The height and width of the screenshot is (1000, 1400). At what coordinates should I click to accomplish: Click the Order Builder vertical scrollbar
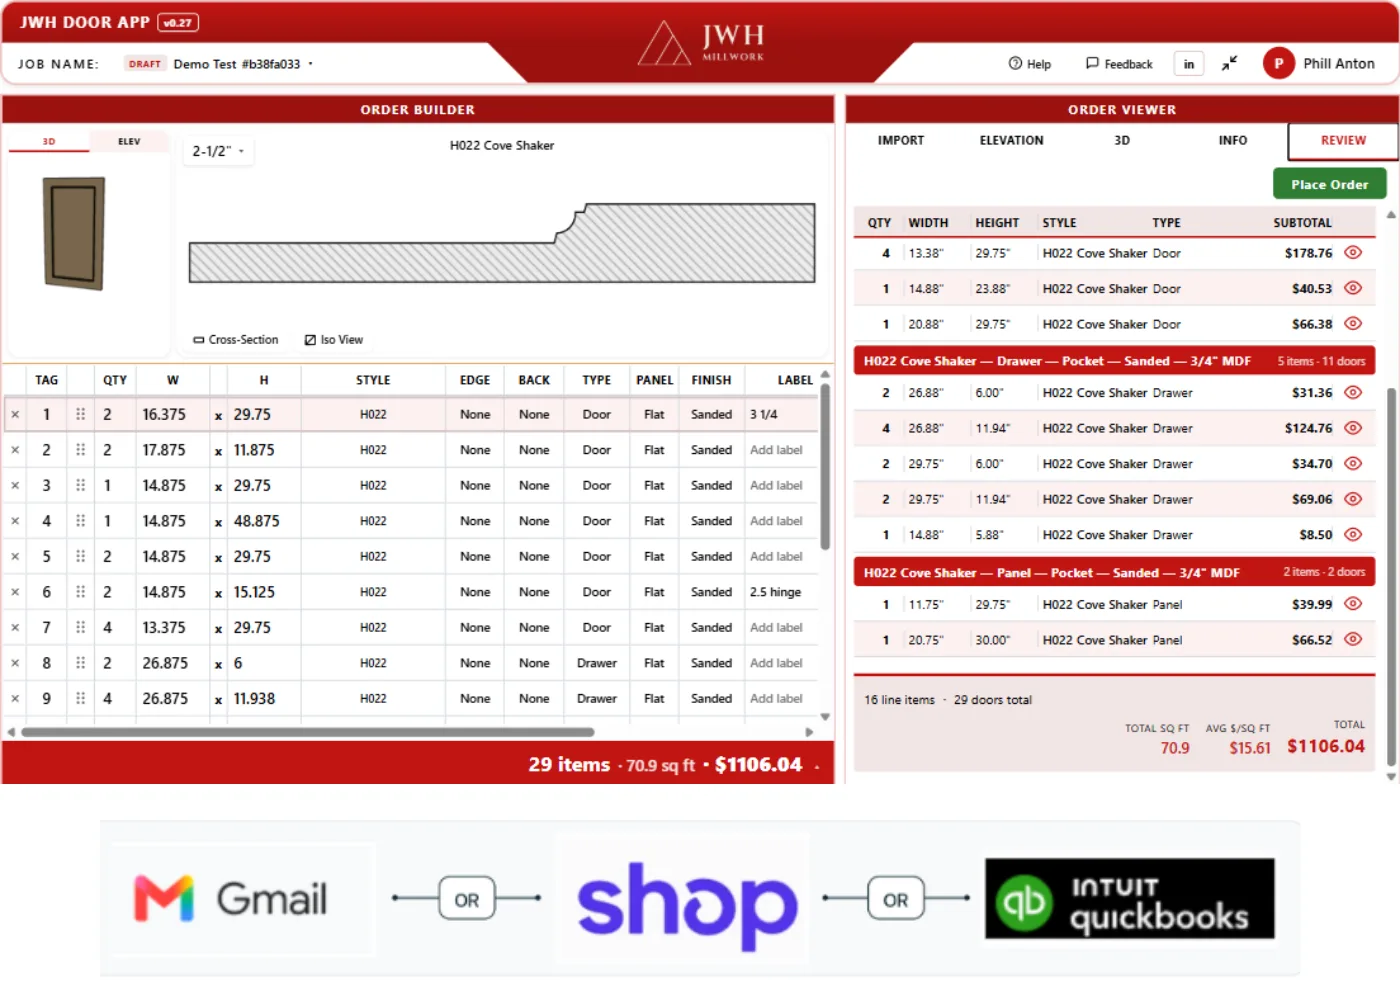(x=825, y=467)
